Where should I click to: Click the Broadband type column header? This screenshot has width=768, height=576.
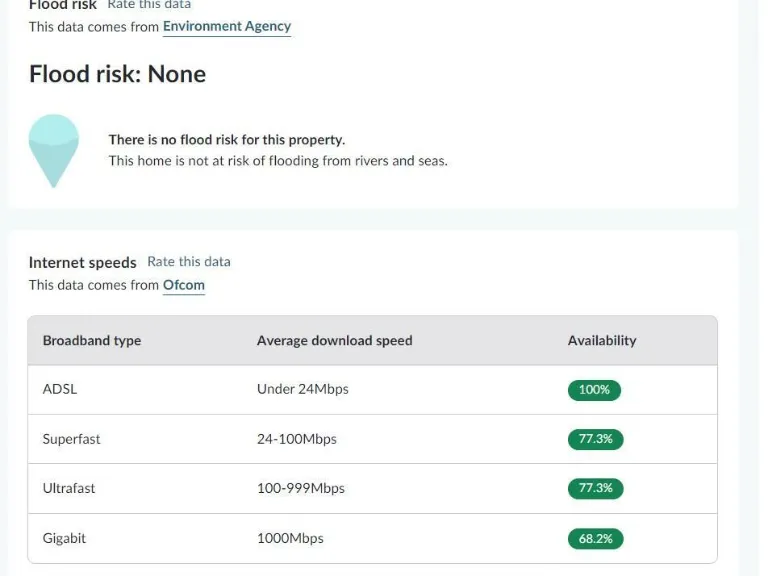tap(92, 341)
